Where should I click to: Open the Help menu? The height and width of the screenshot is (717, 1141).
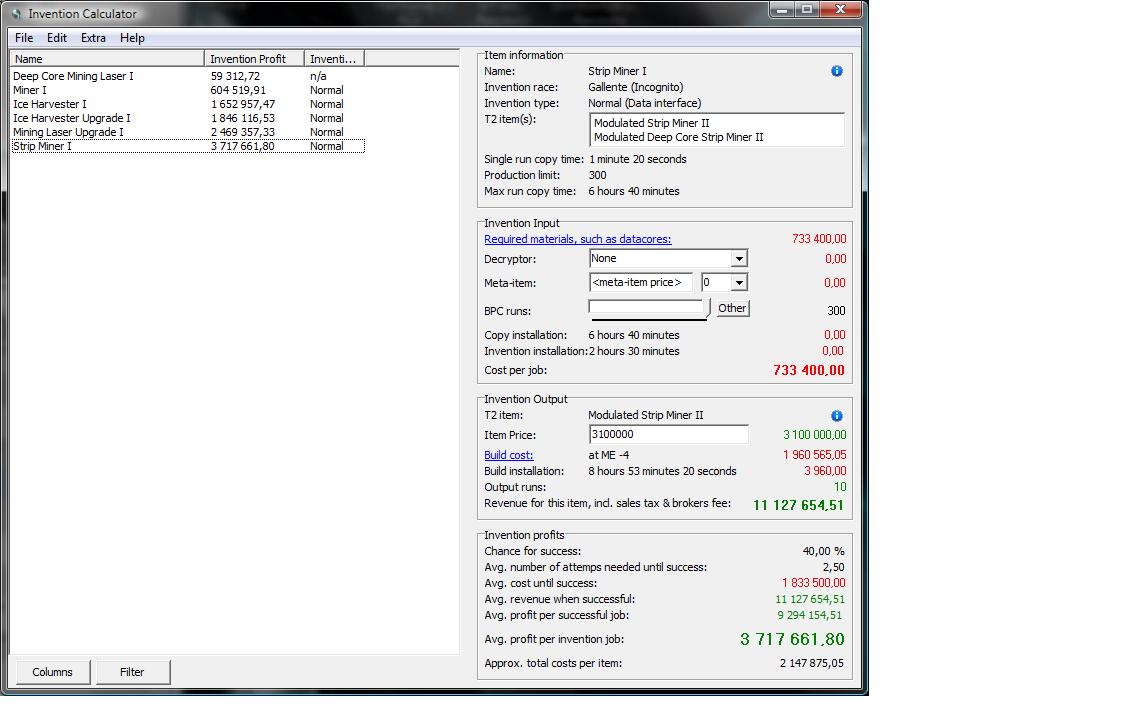(x=132, y=38)
